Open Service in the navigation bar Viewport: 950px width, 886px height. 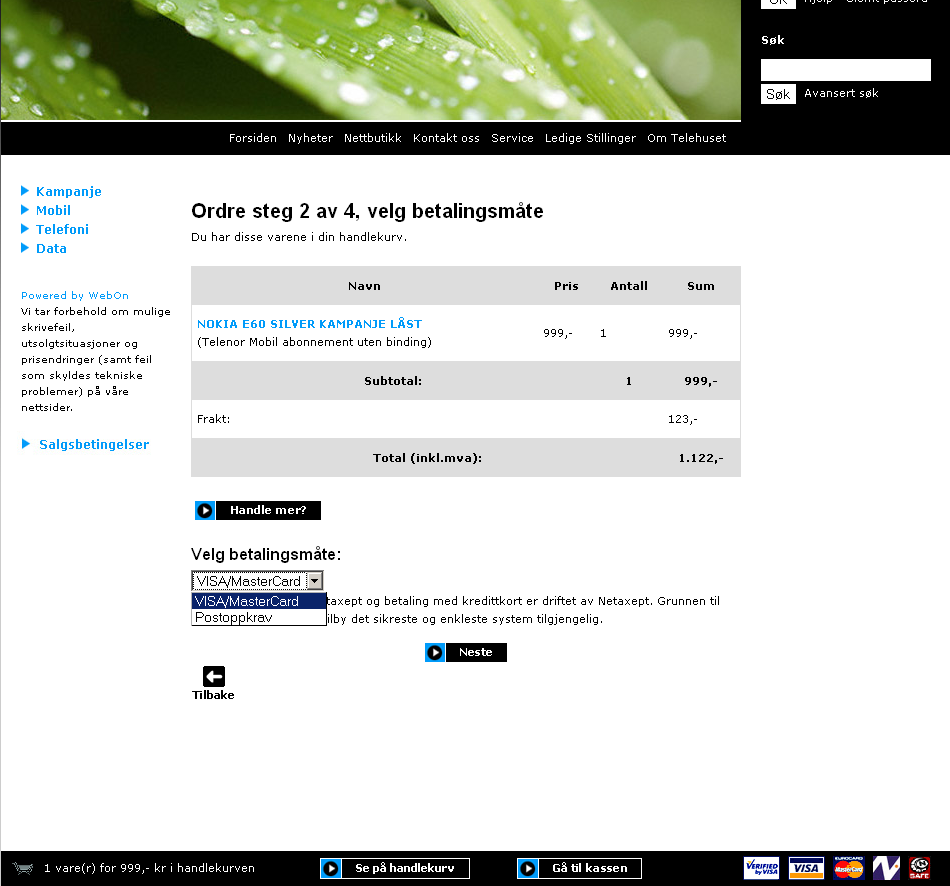click(x=512, y=138)
